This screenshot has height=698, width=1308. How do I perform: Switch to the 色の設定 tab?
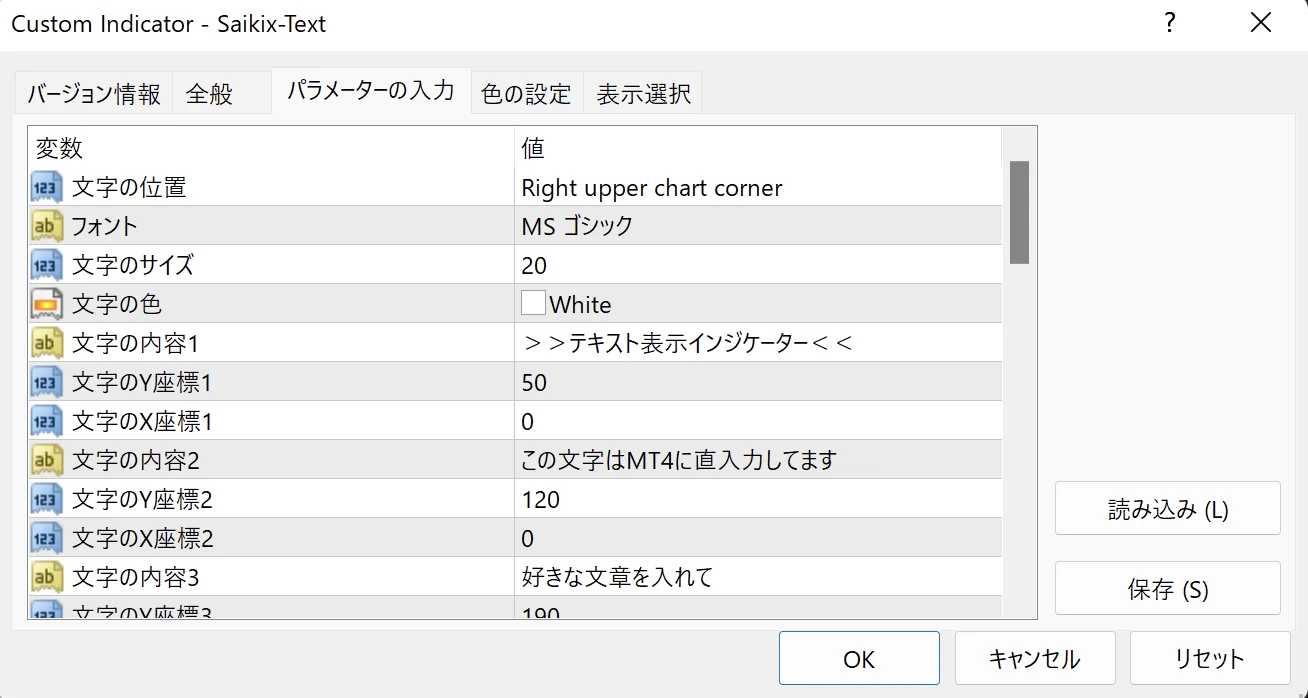pos(526,94)
